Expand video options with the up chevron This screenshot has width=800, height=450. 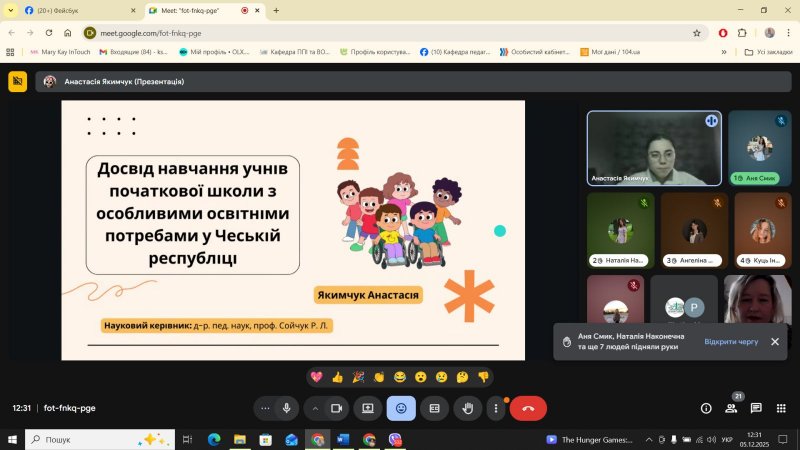coord(315,408)
